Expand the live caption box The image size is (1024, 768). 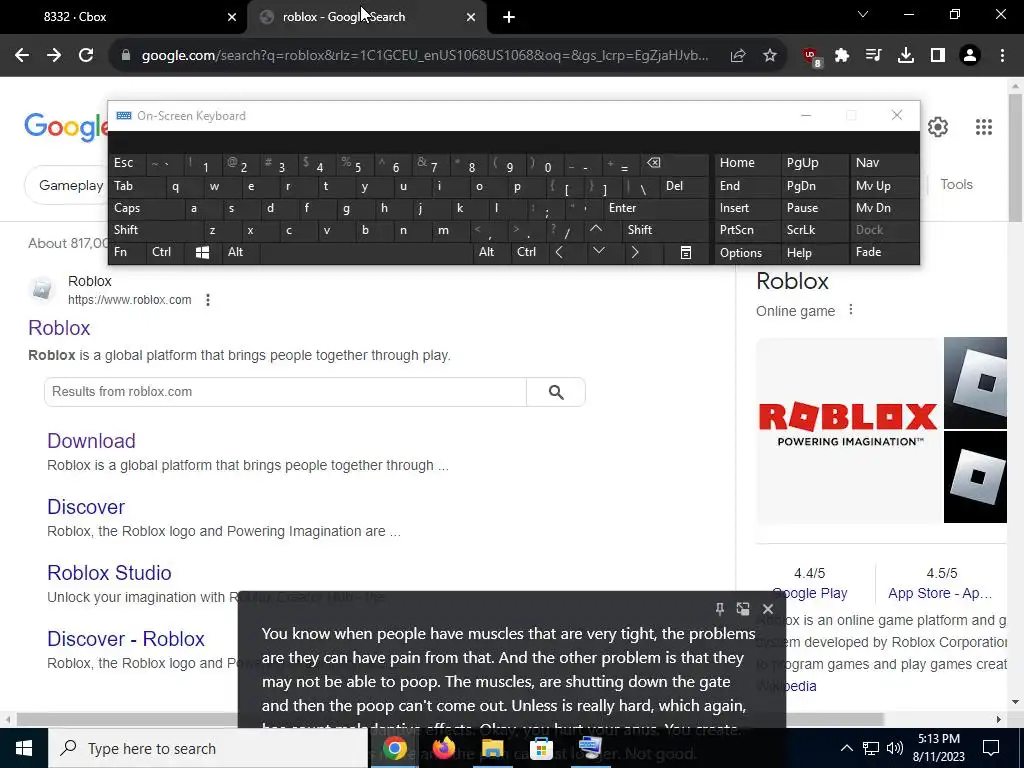pos(743,609)
